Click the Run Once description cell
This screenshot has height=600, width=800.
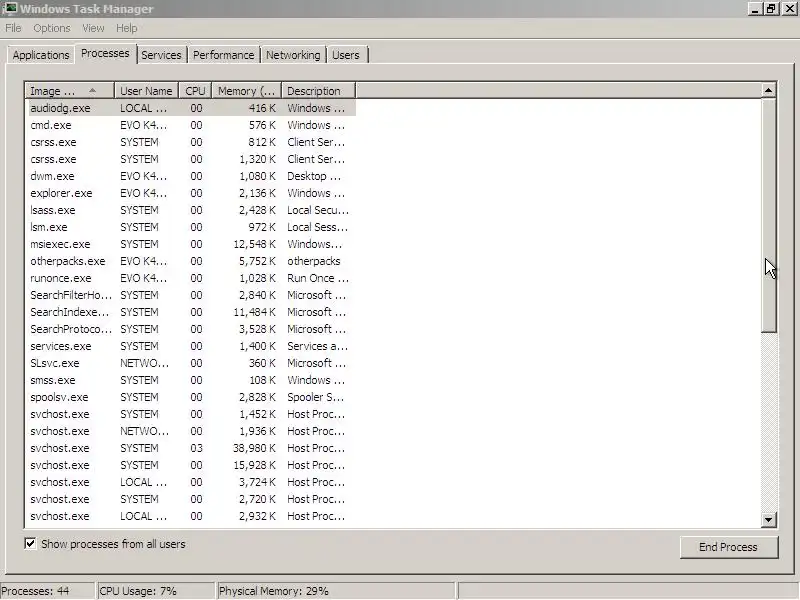coord(318,279)
